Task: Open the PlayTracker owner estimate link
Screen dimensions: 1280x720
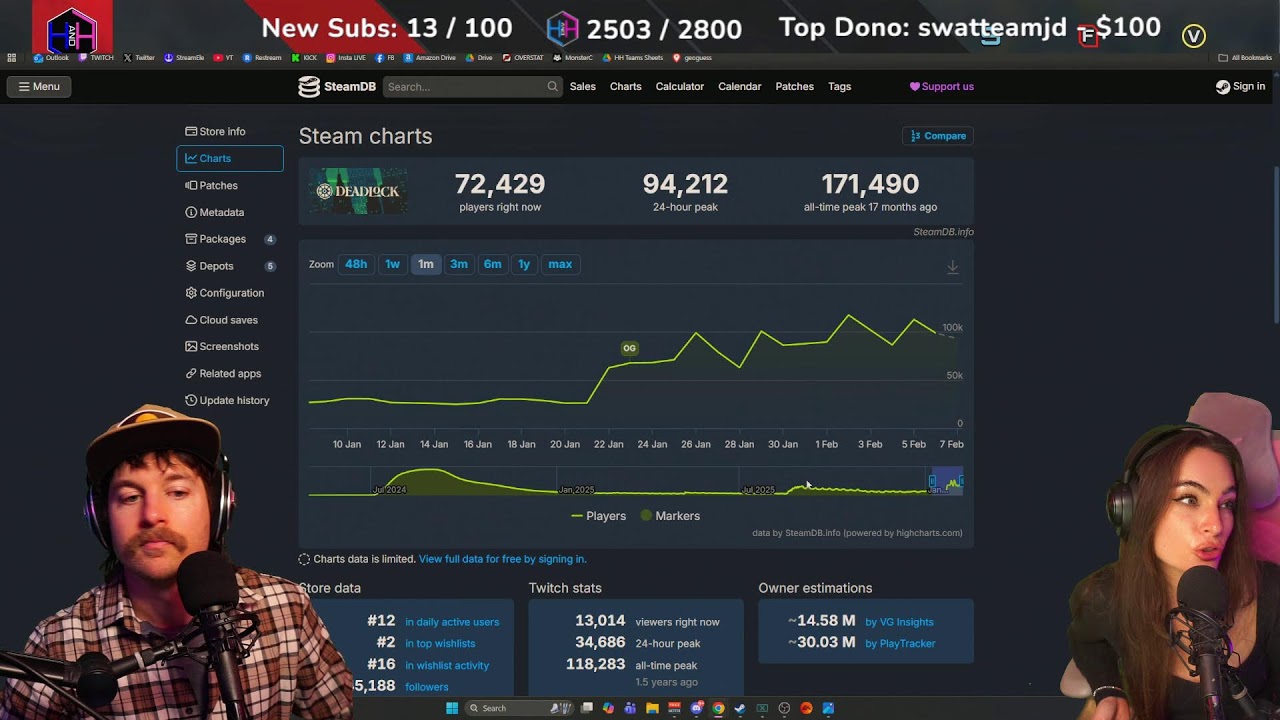Action: point(901,643)
